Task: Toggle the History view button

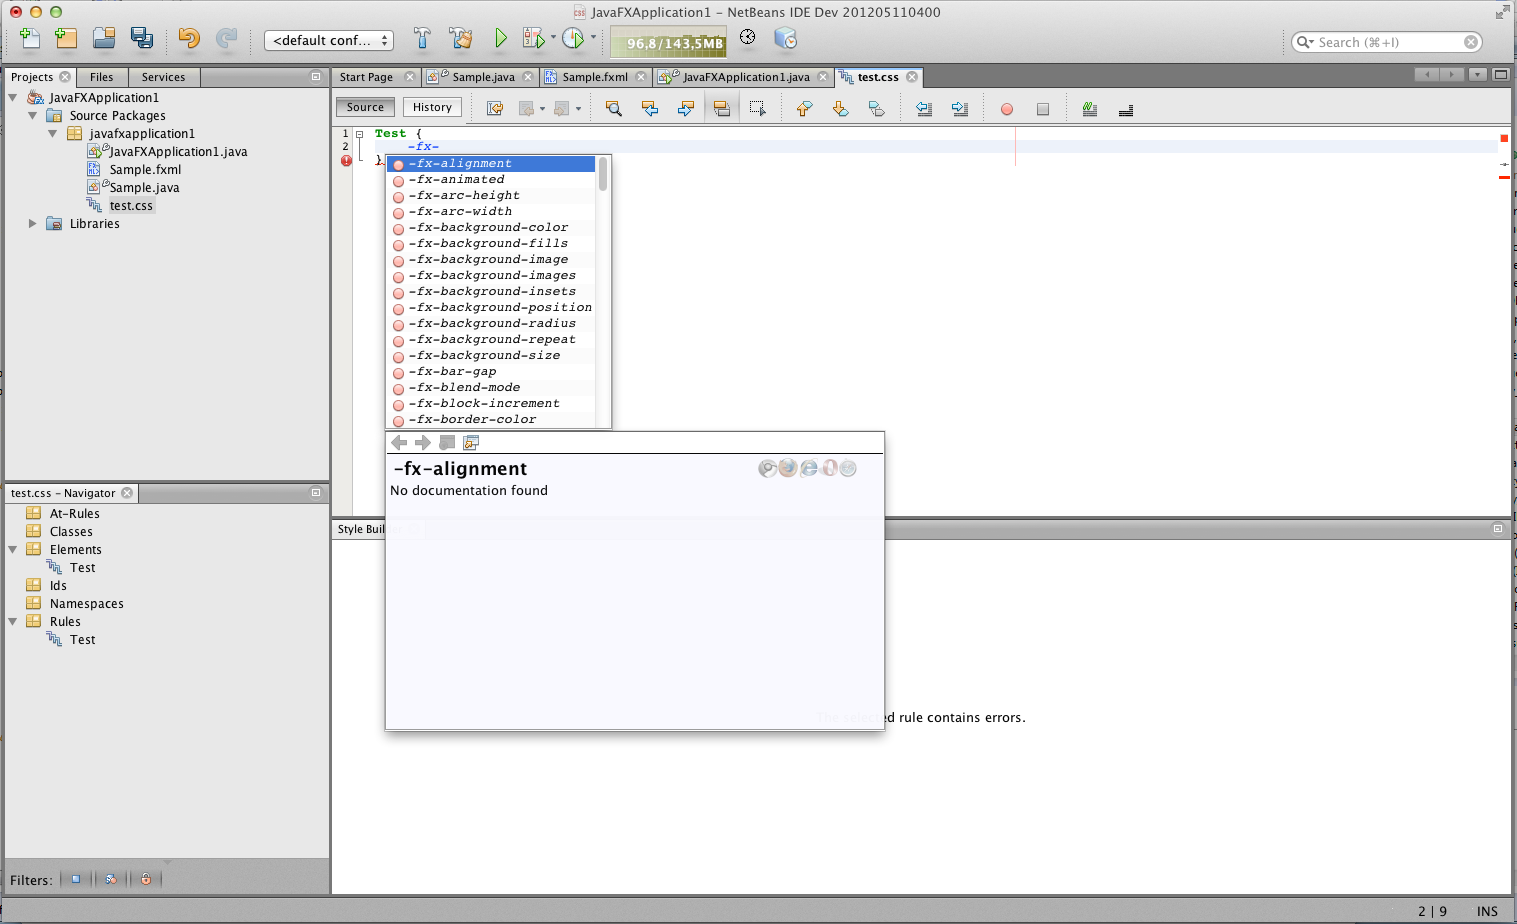Action: tap(432, 107)
